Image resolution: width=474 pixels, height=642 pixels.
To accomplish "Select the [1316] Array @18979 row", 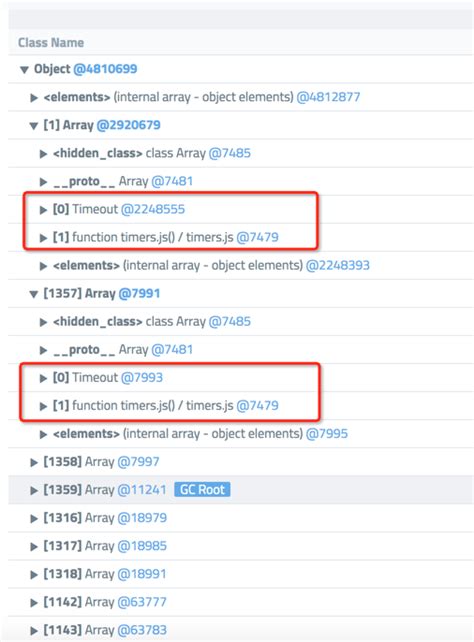I will coord(241,518).
